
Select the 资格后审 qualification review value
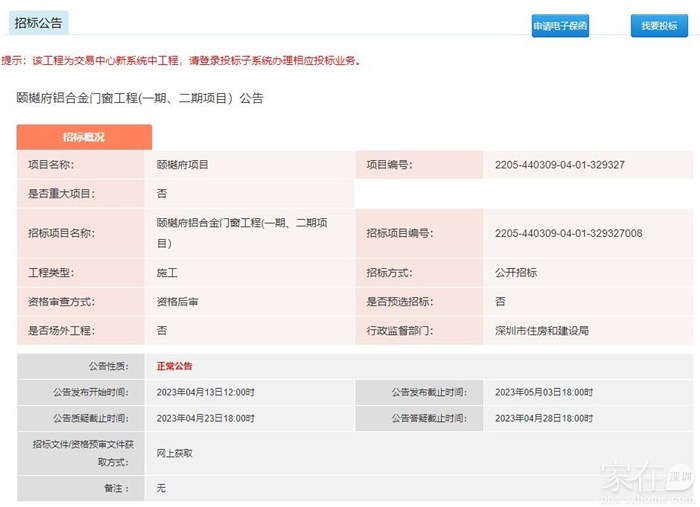pos(177,301)
